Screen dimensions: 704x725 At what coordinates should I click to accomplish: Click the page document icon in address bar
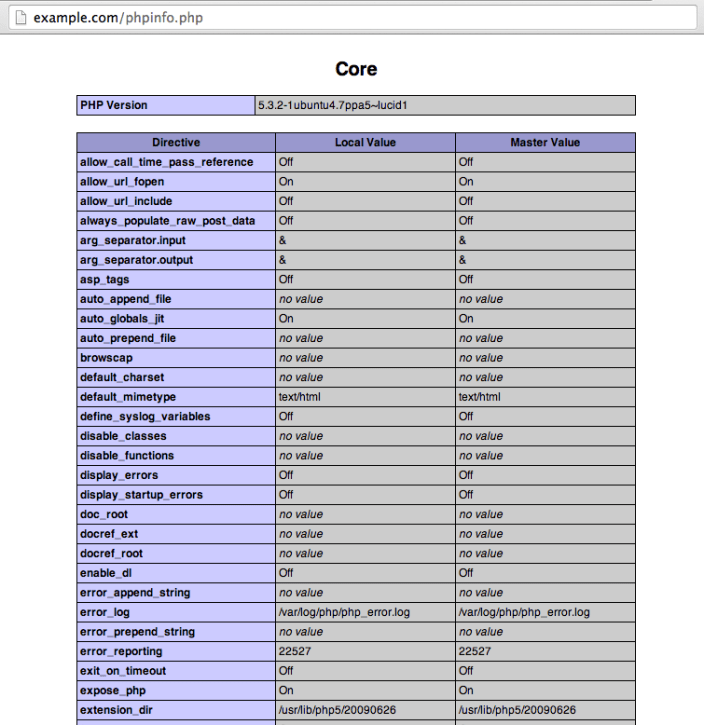(x=21, y=18)
